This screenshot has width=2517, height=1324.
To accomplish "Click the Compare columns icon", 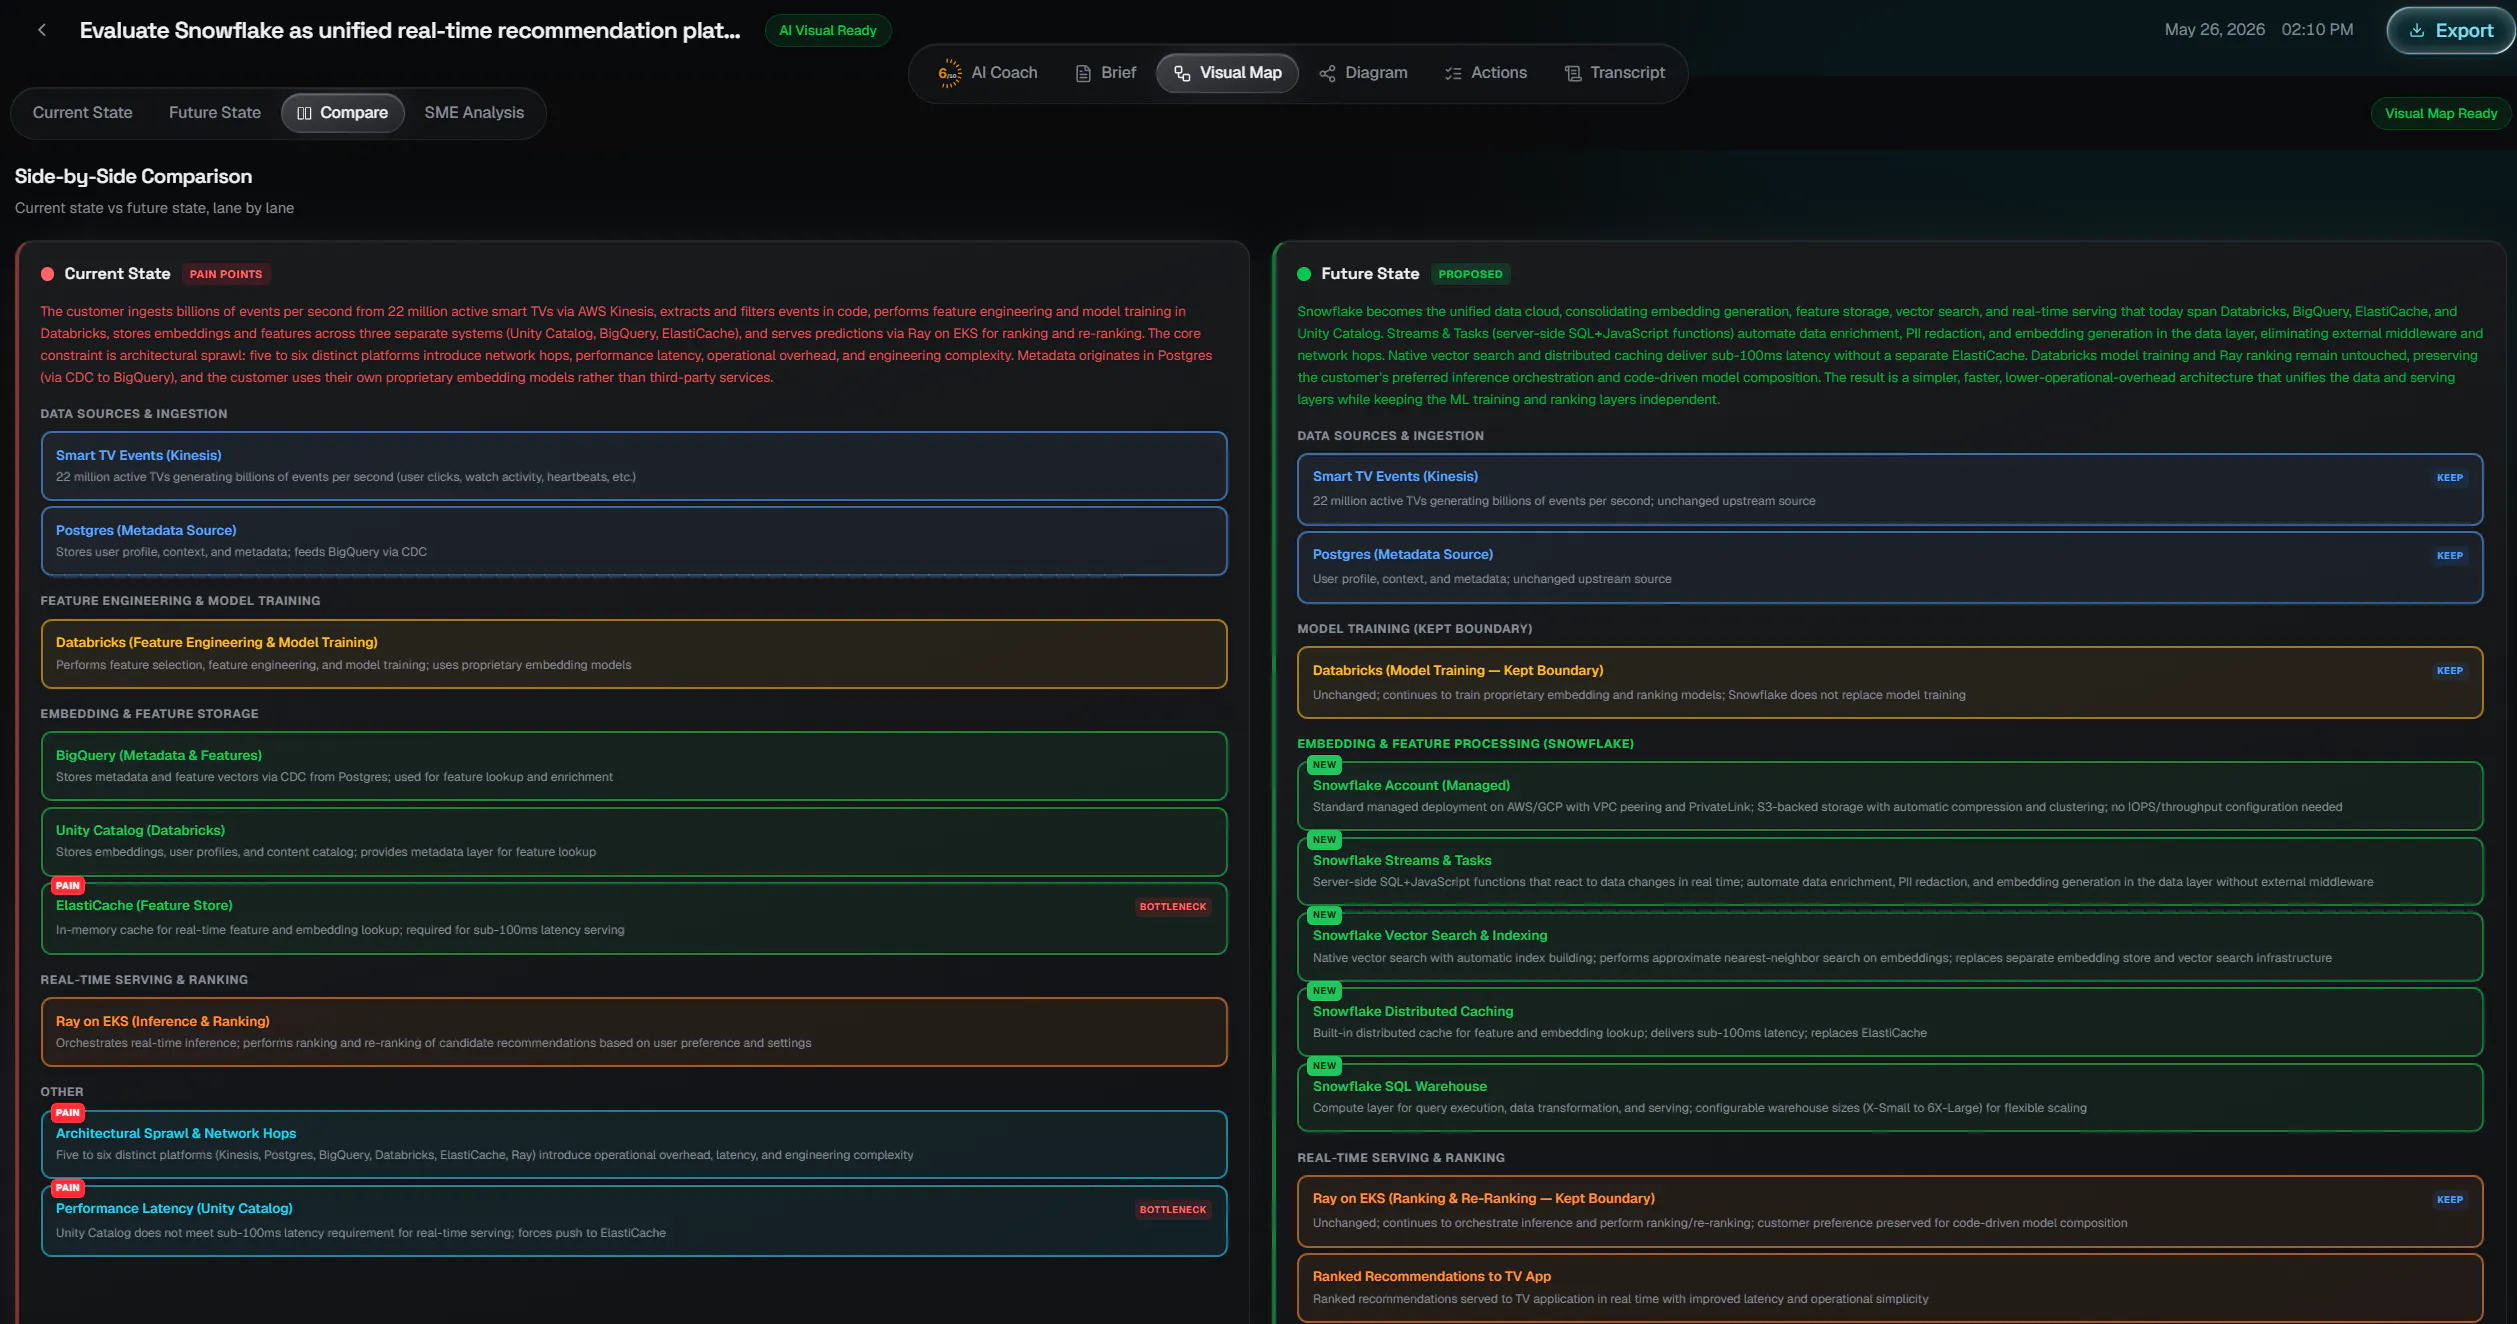I will (304, 113).
